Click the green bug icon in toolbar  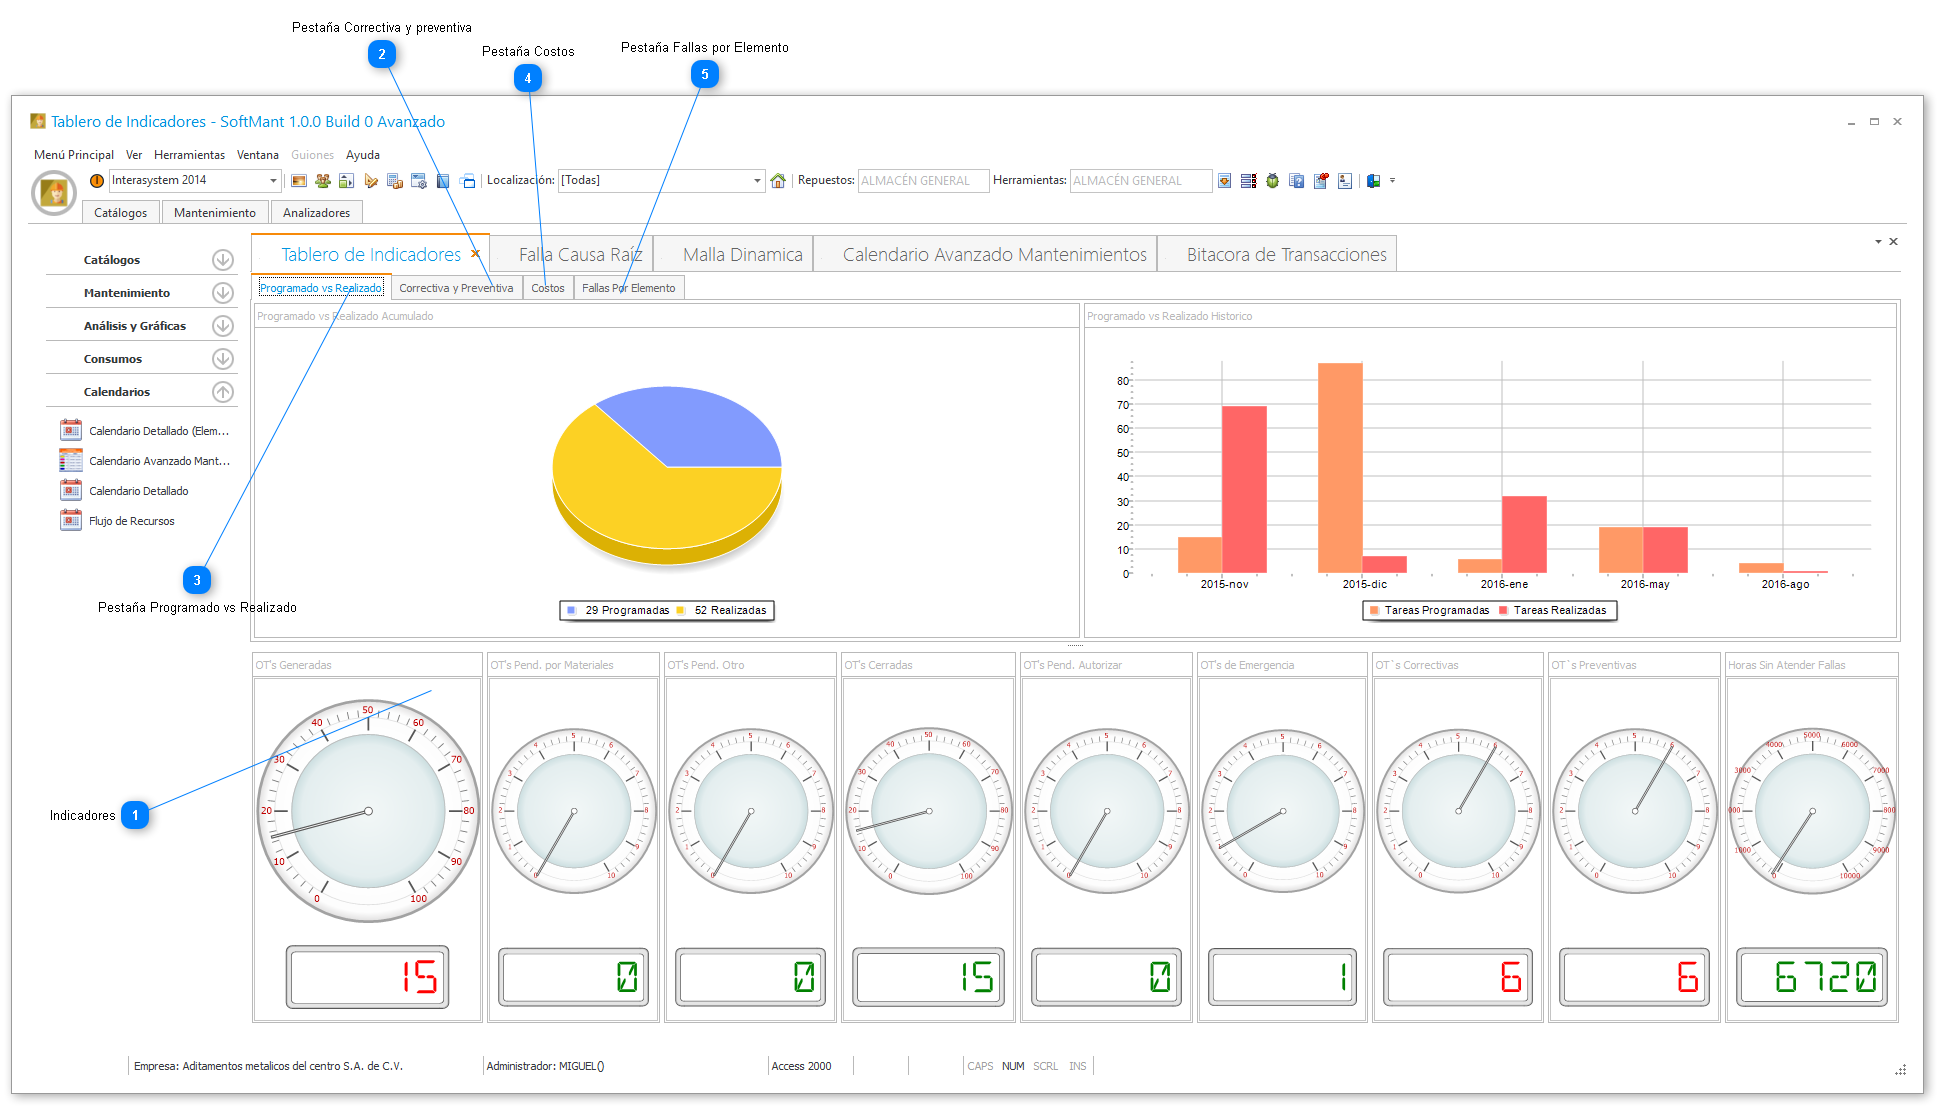tap(1272, 181)
